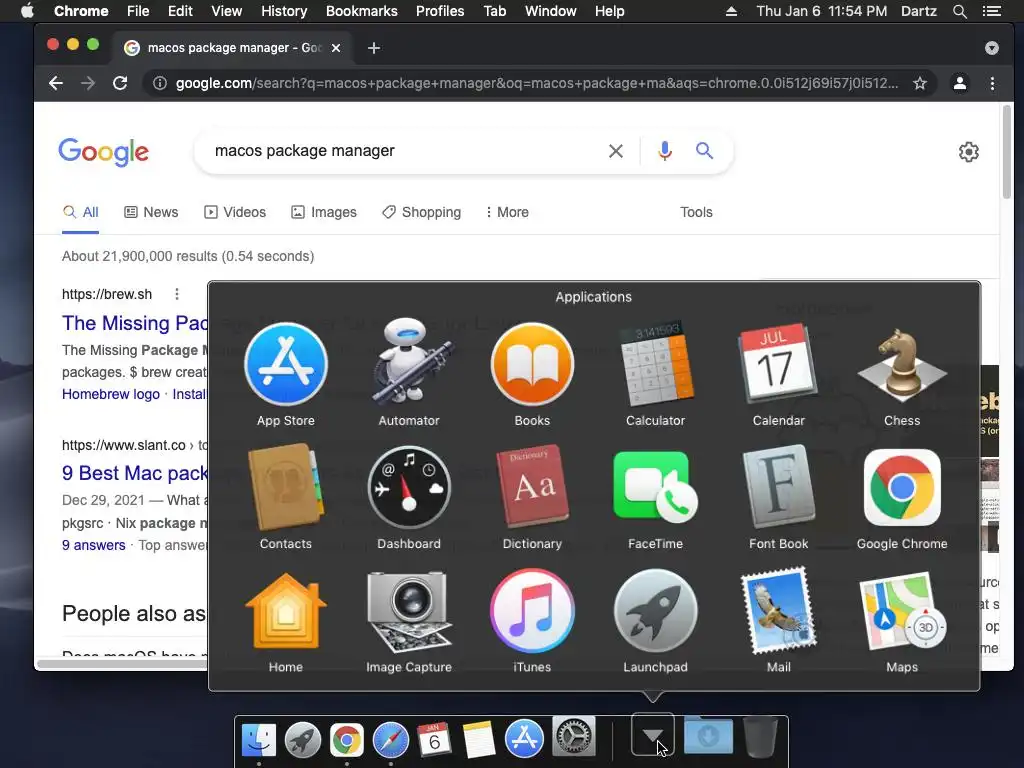1024x768 pixels.
Task: Select the All results tab
Action: pyautogui.click(x=80, y=212)
